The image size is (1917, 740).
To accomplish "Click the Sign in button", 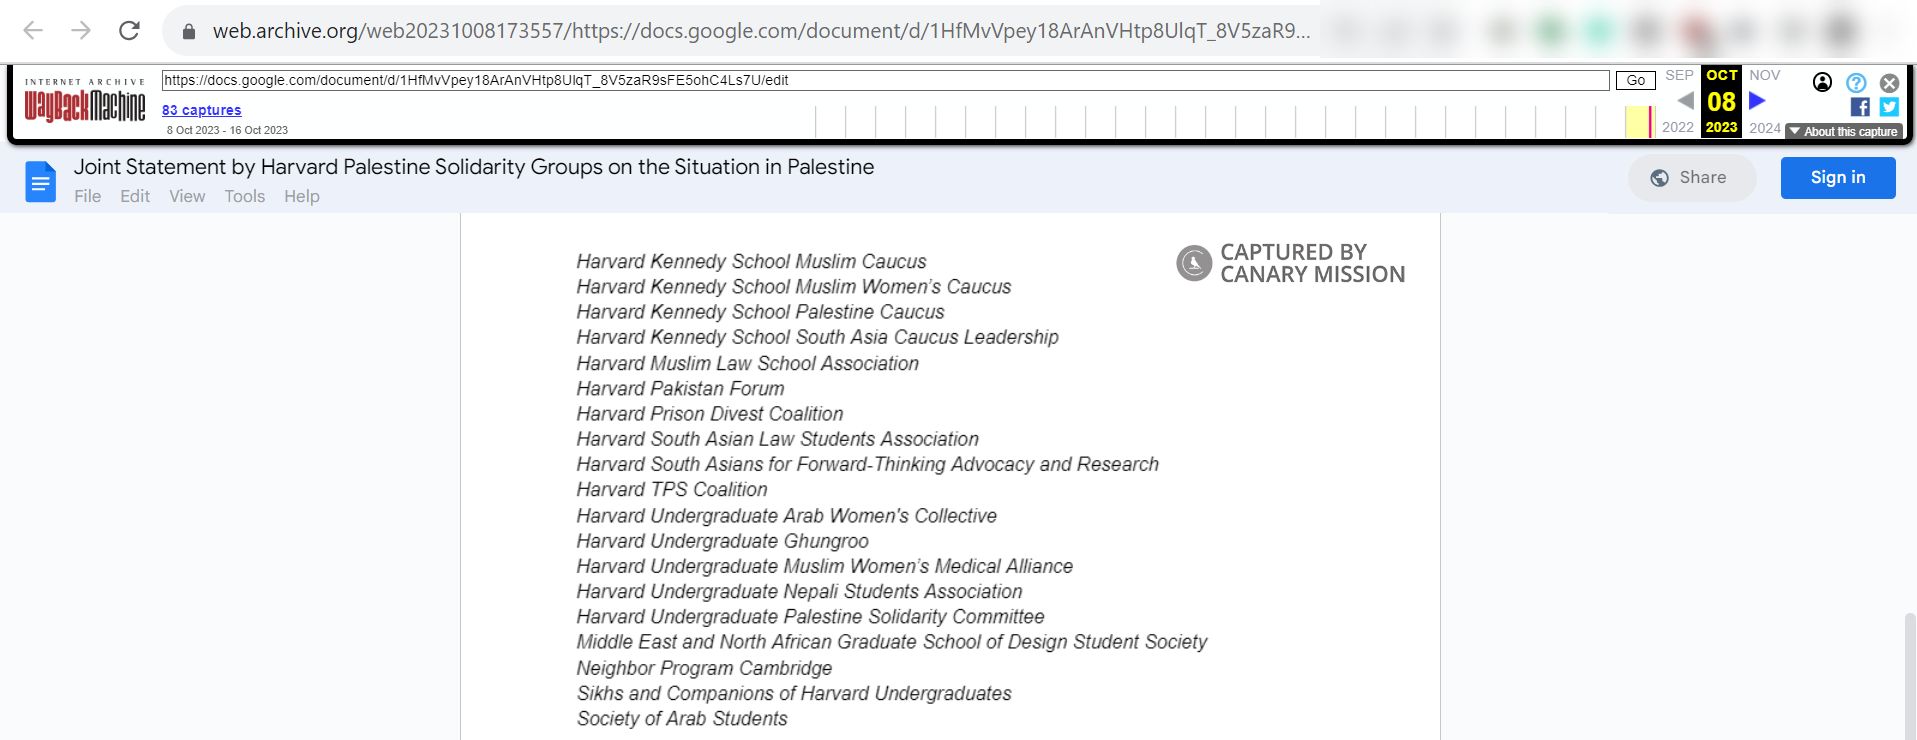I will pos(1837,177).
